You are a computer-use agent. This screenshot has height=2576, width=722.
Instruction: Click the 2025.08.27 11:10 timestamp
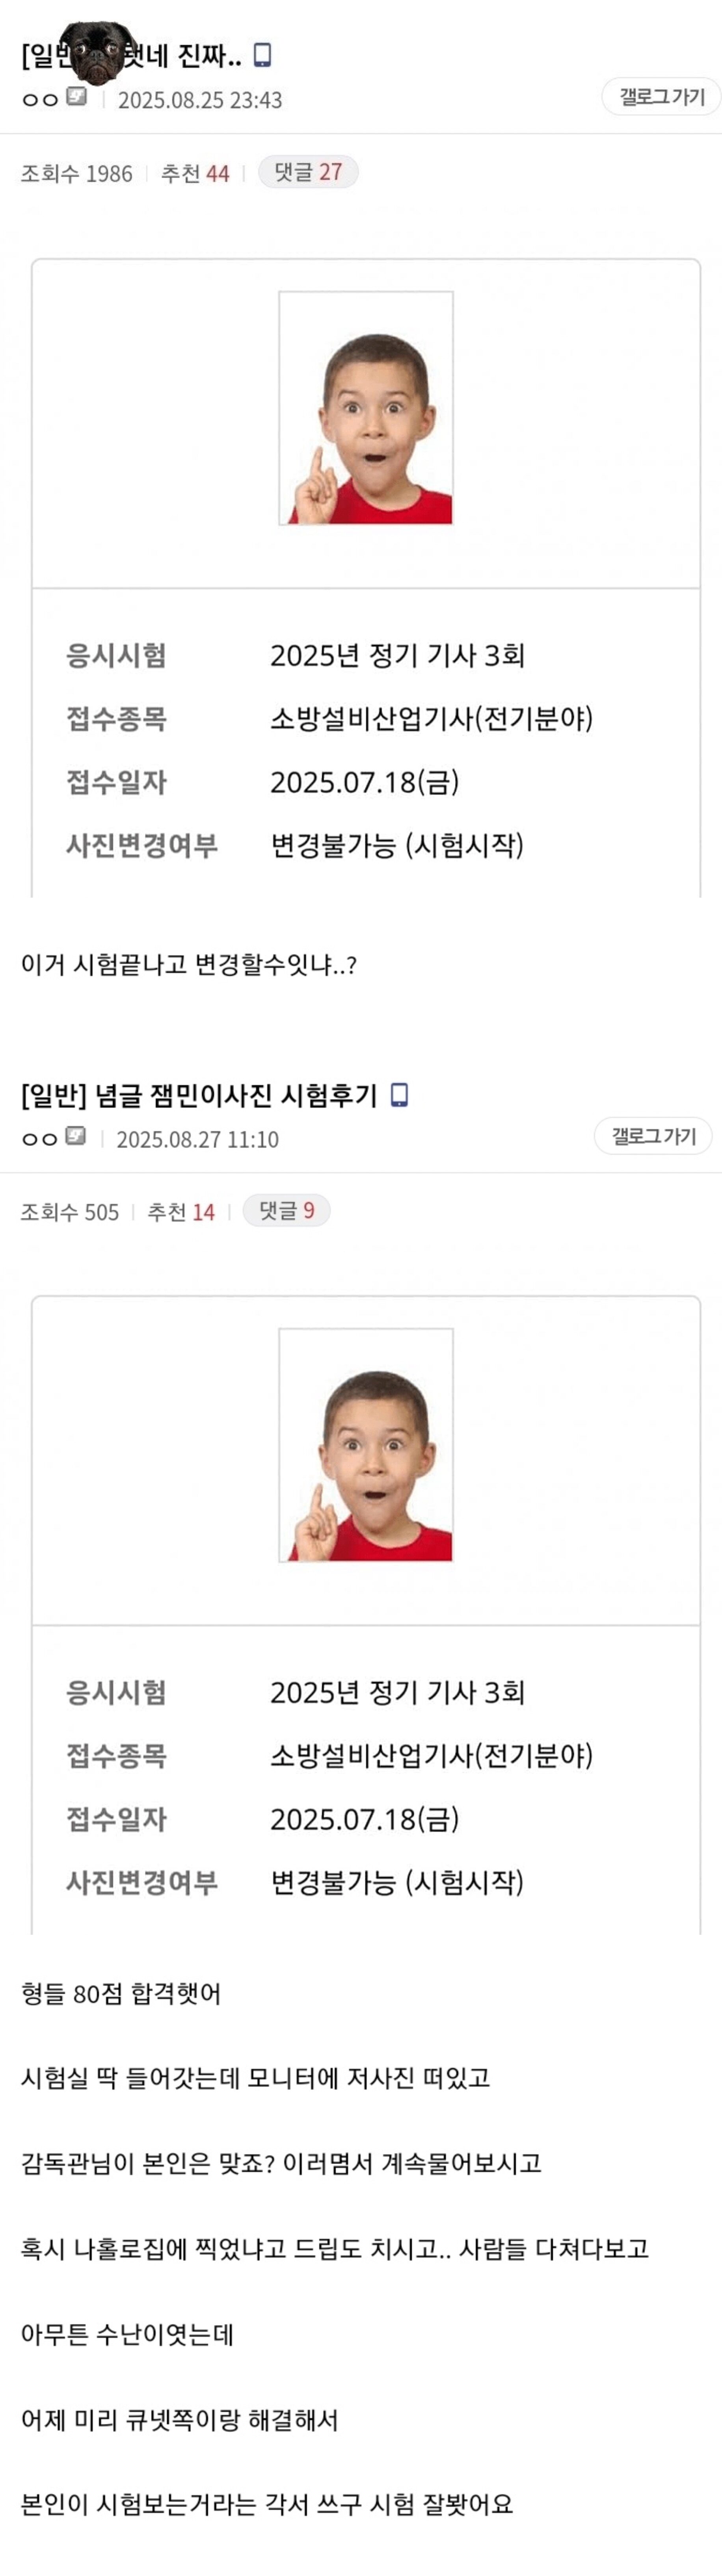198,1139
